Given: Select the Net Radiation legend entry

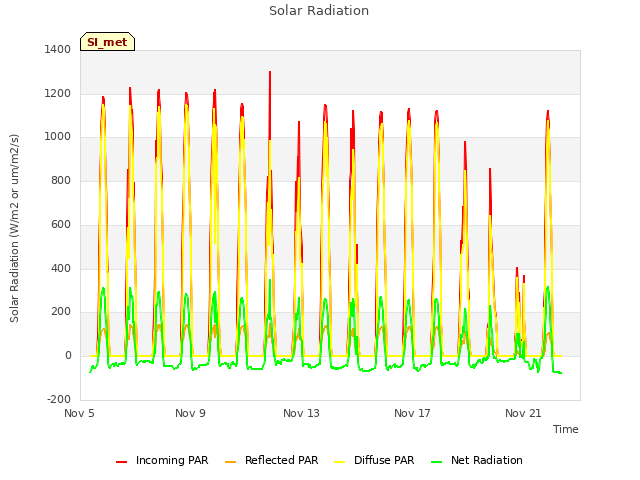Looking at the screenshot, I should click(477, 460).
